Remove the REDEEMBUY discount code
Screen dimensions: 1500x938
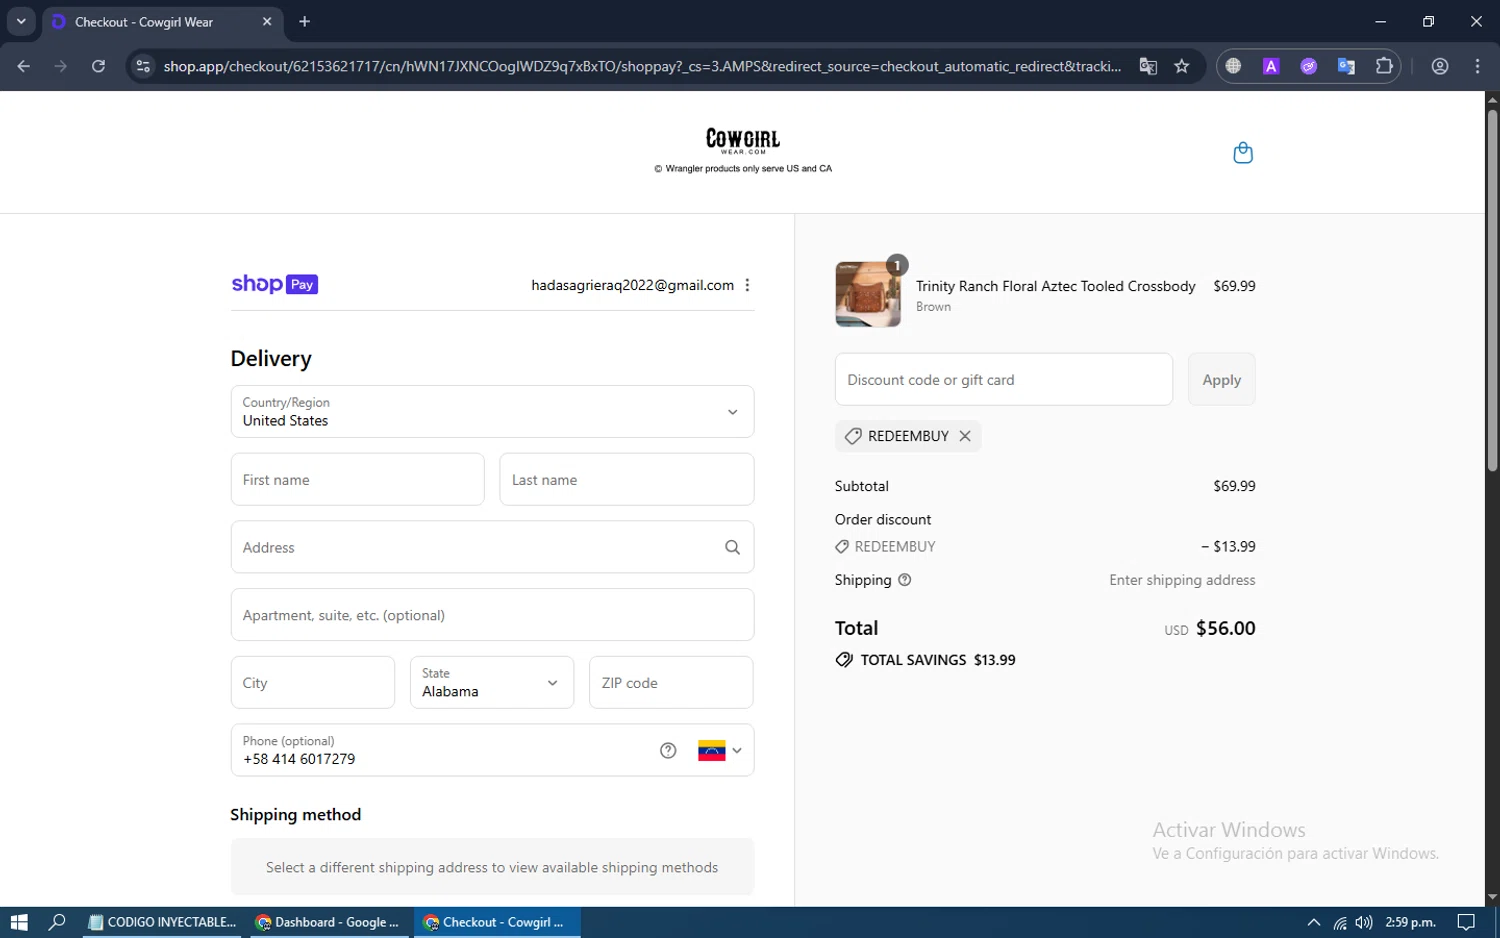point(965,436)
